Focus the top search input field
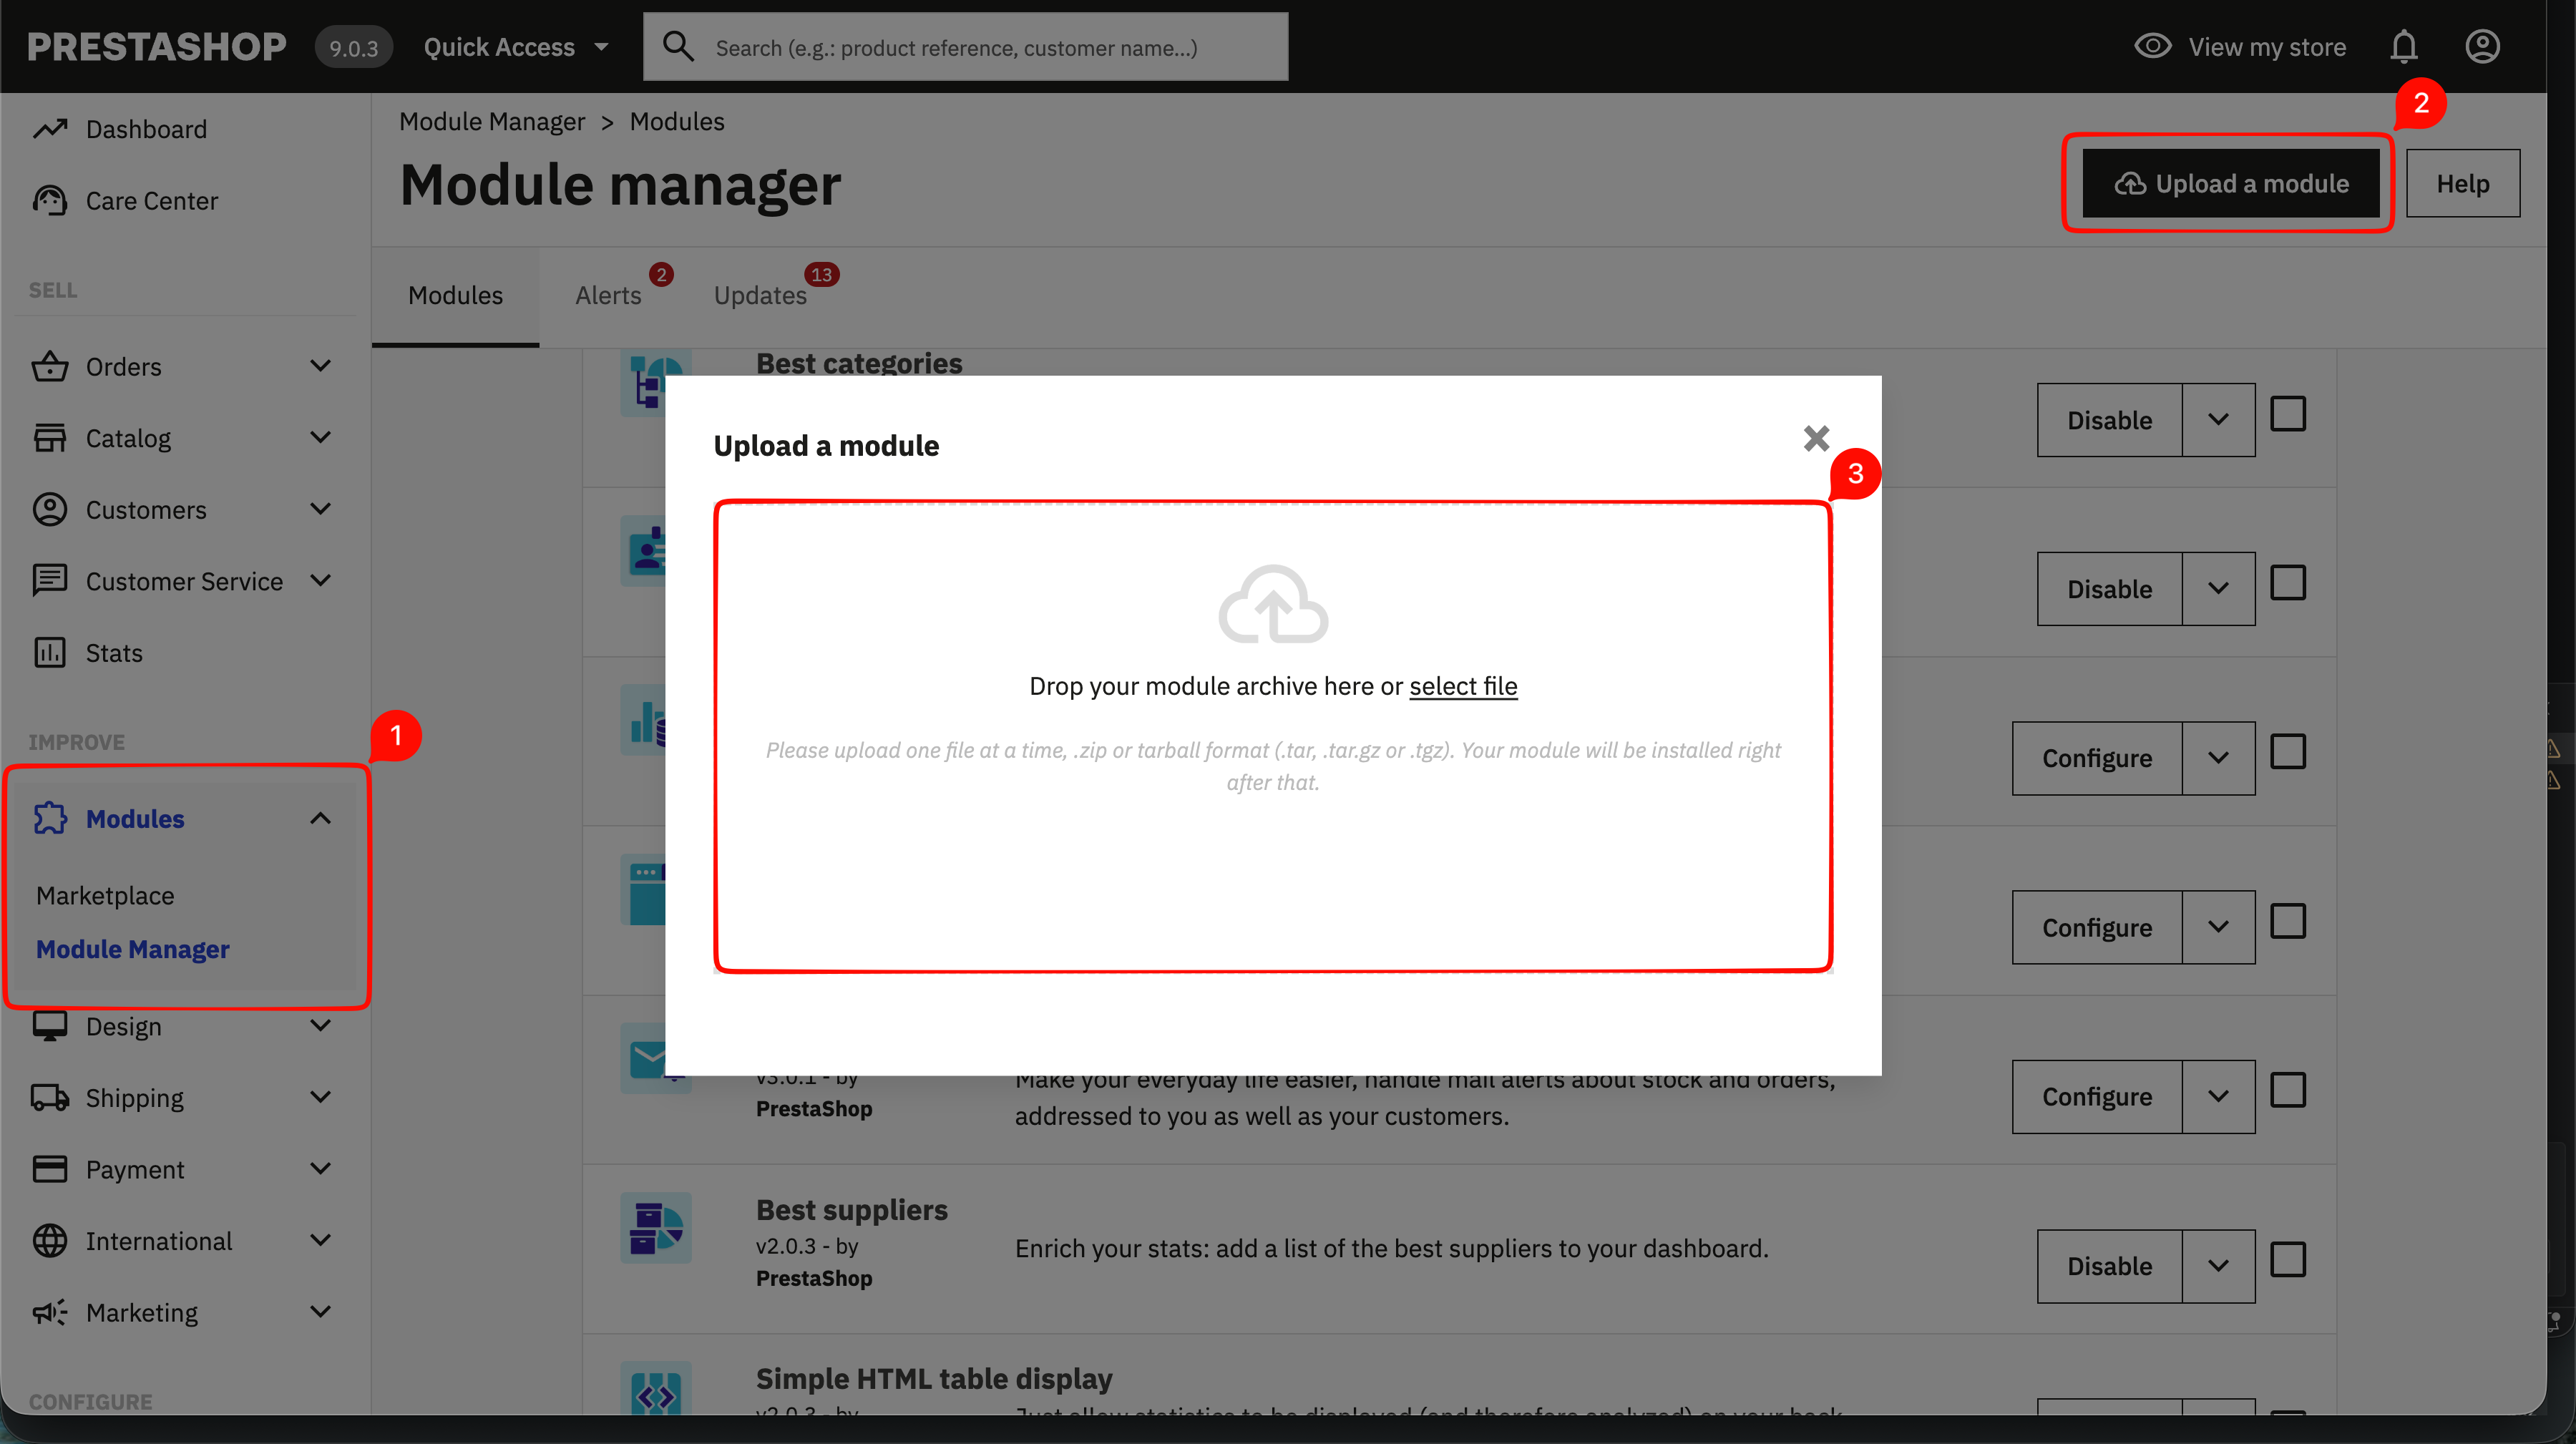 pos(965,47)
